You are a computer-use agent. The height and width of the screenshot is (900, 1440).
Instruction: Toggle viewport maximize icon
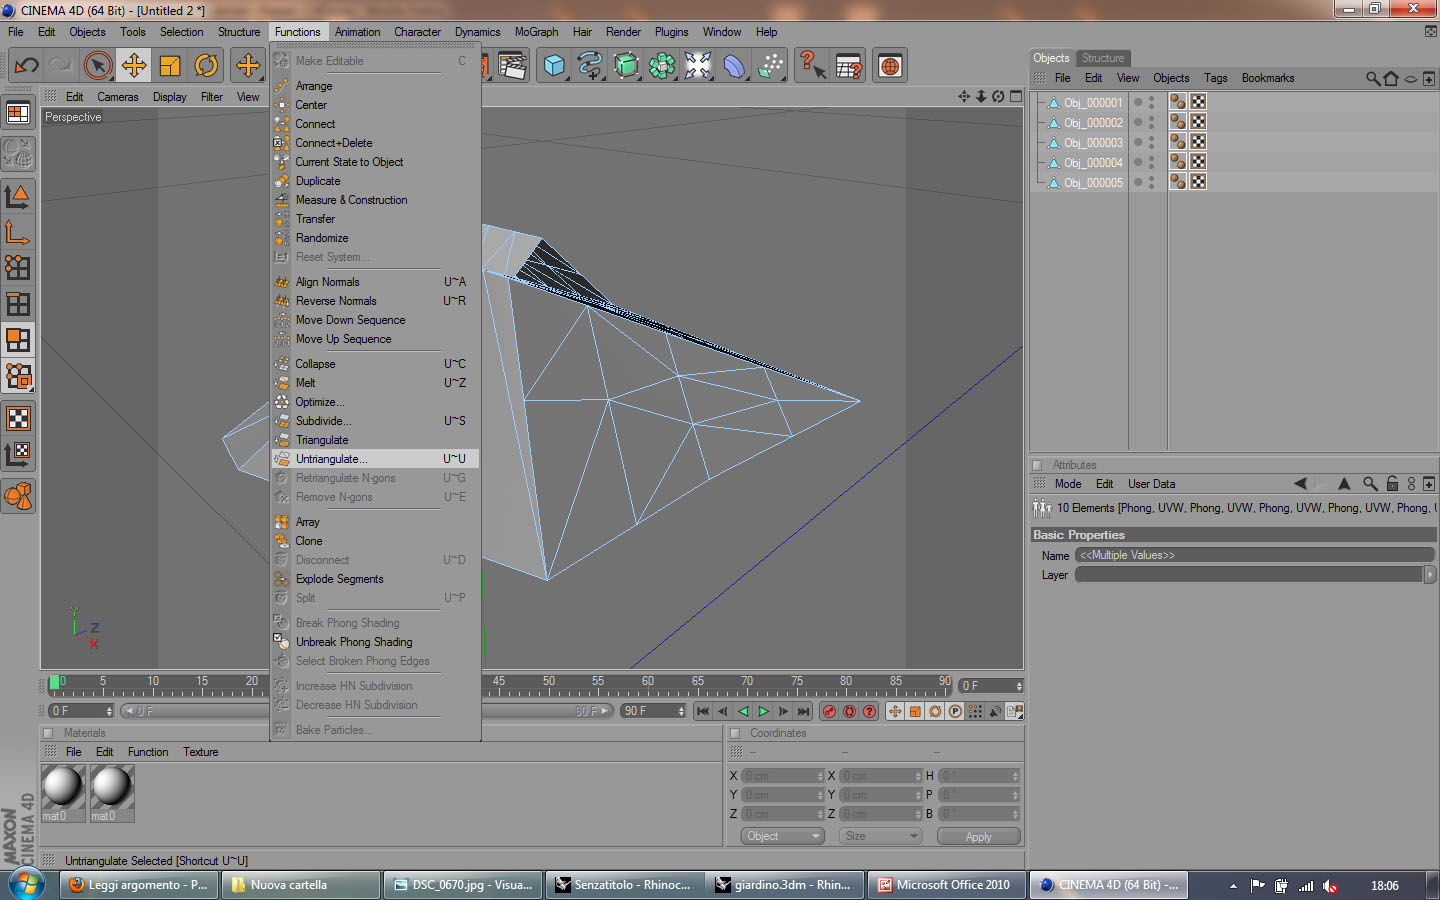pos(1016,96)
